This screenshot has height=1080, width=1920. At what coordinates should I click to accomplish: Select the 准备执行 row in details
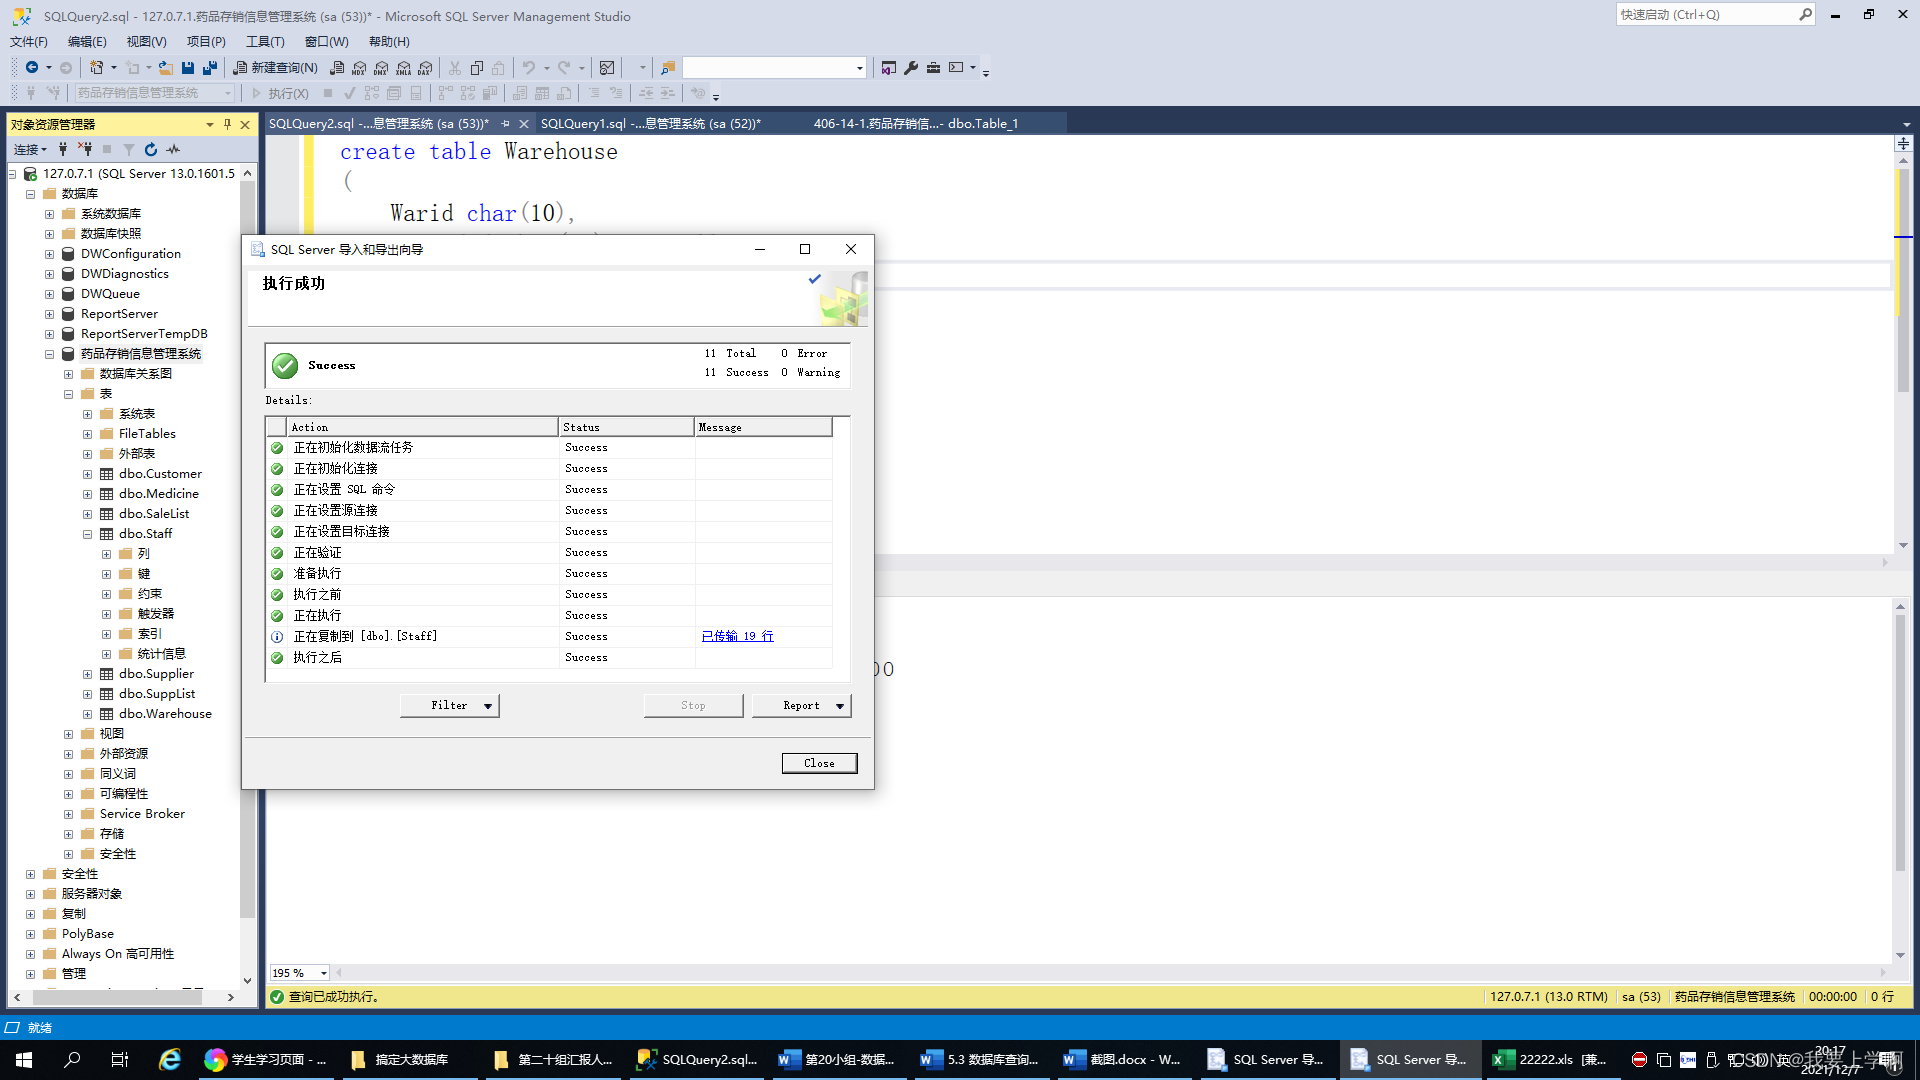click(549, 574)
